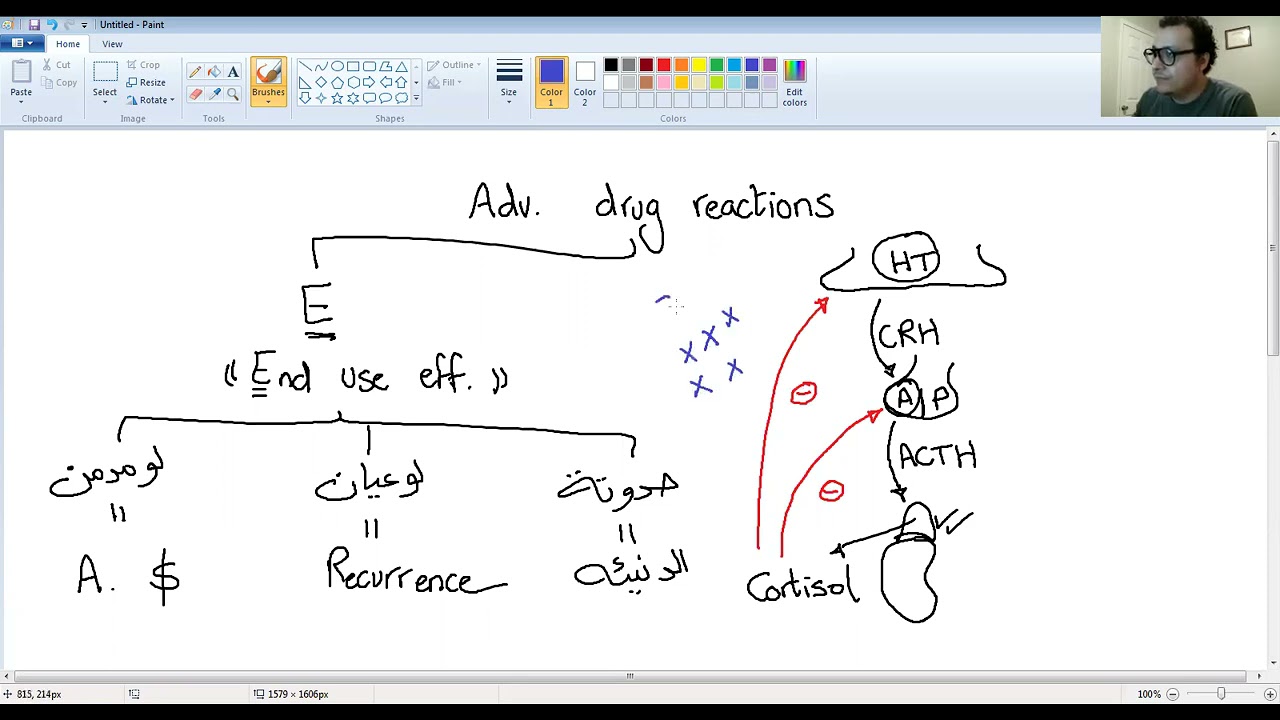Open the Rotate dropdown
The image size is (1280, 720).
pos(151,100)
